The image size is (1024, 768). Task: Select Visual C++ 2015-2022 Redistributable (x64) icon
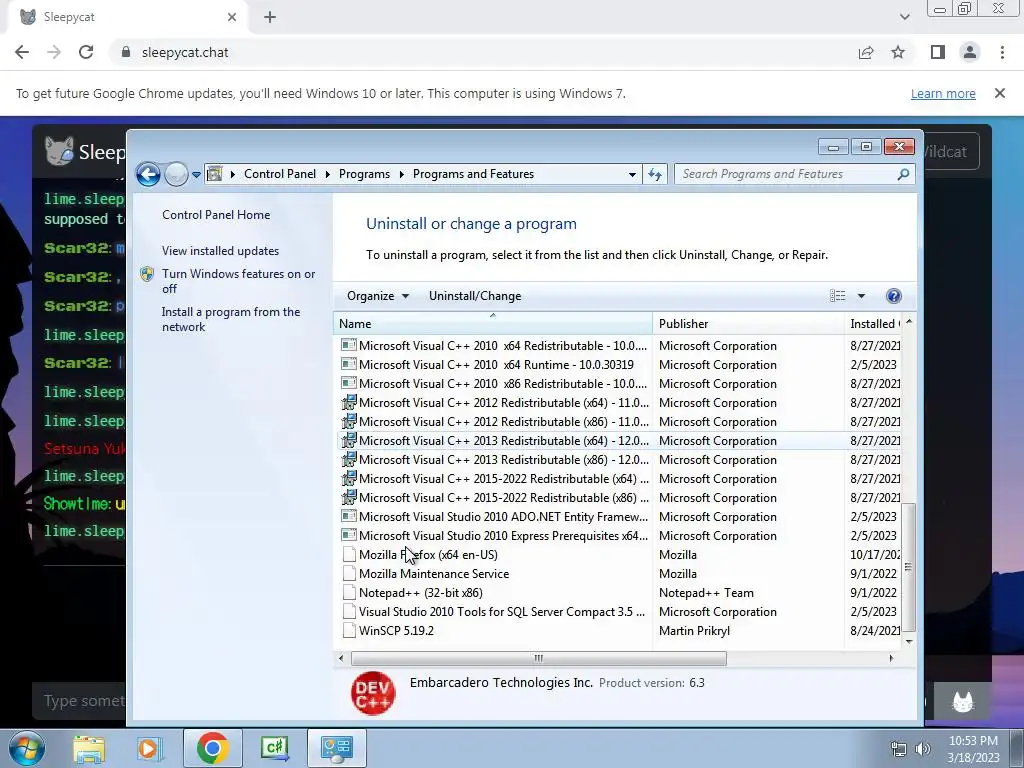coord(349,478)
